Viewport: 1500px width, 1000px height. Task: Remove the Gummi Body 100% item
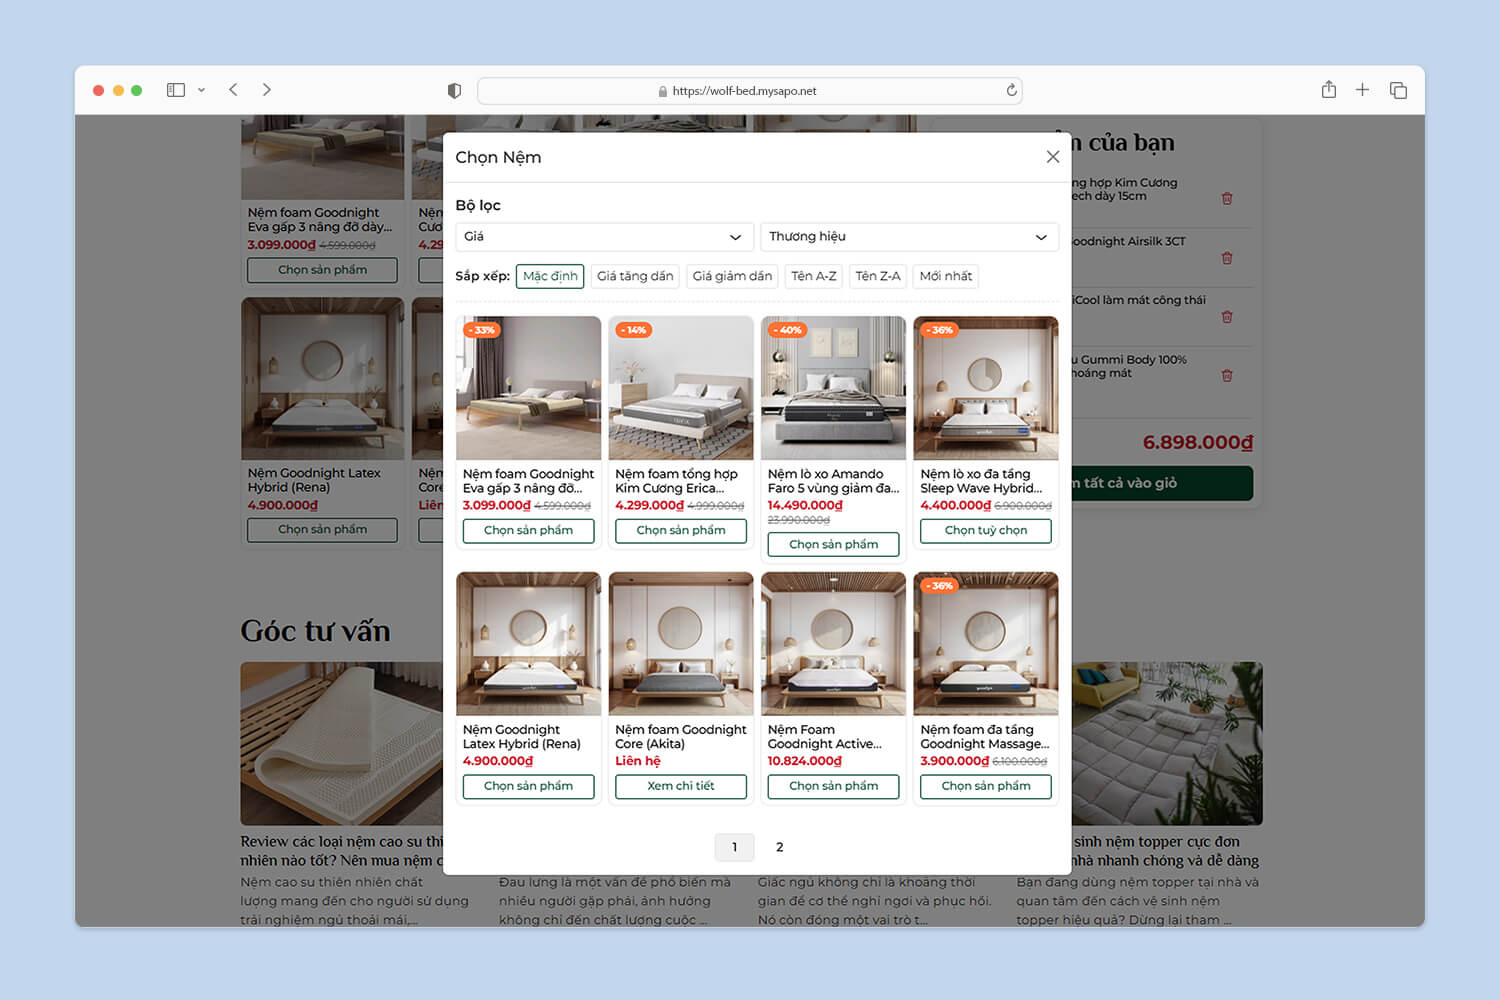1227,376
